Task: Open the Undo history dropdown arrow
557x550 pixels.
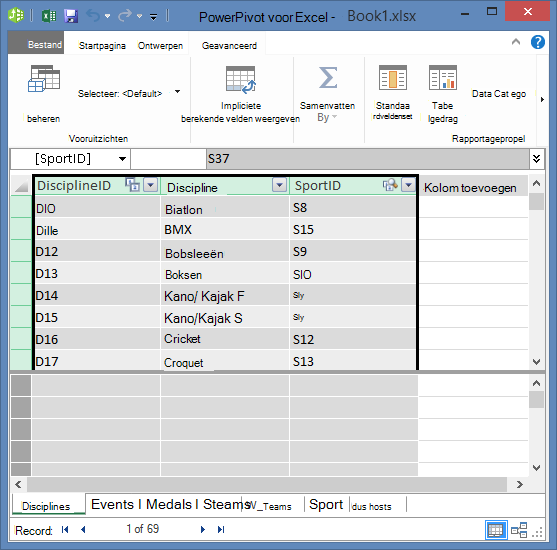Action: pyautogui.click(x=108, y=16)
